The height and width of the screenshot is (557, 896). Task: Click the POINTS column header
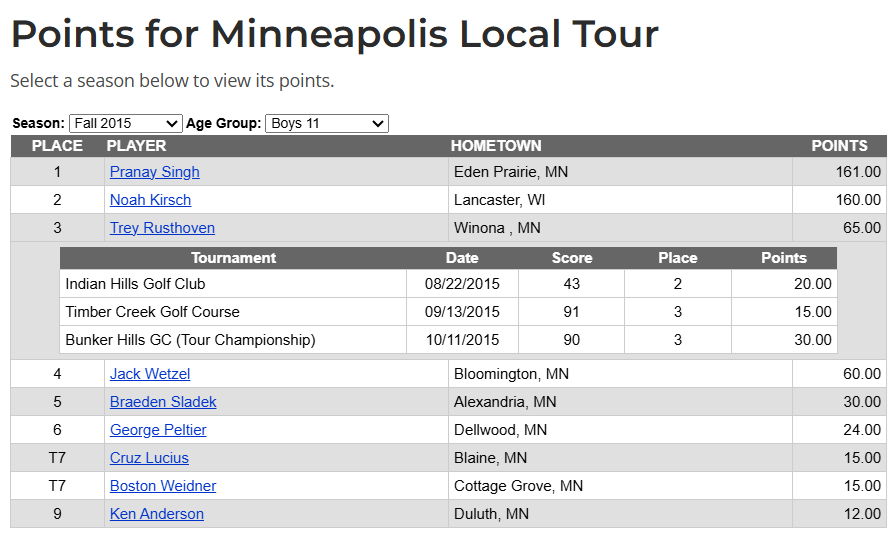point(839,146)
